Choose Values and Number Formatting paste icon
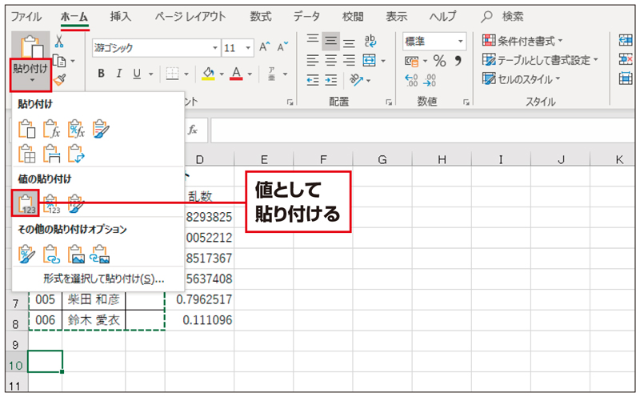 [x=51, y=204]
